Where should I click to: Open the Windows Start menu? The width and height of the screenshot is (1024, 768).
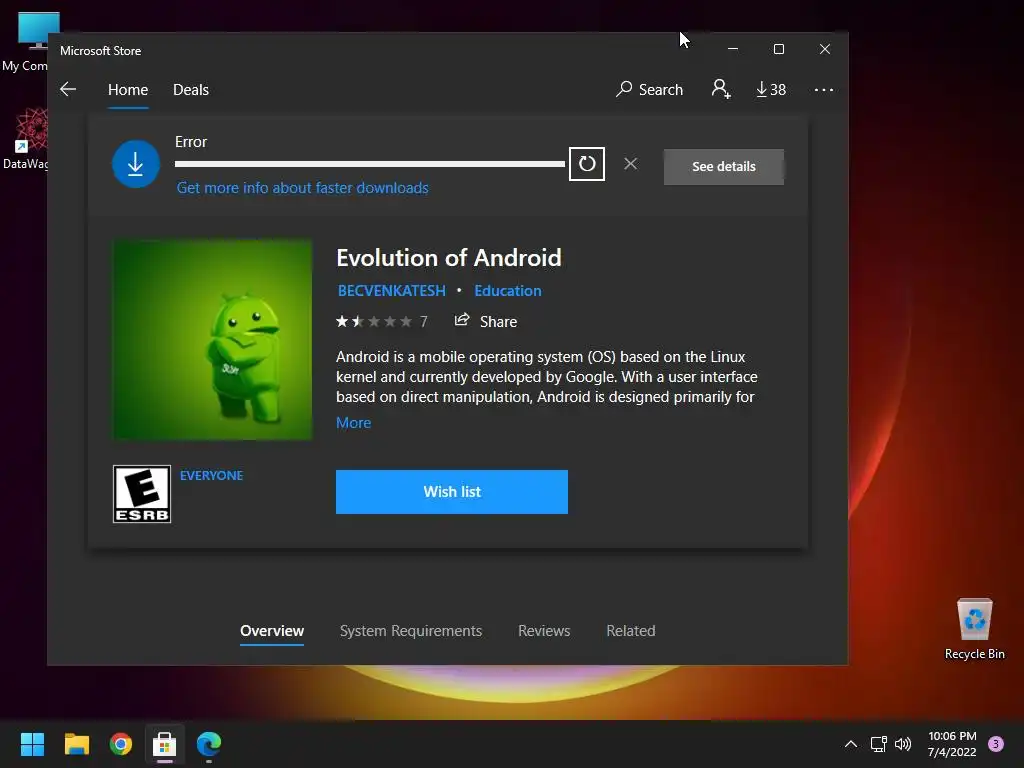click(32, 744)
